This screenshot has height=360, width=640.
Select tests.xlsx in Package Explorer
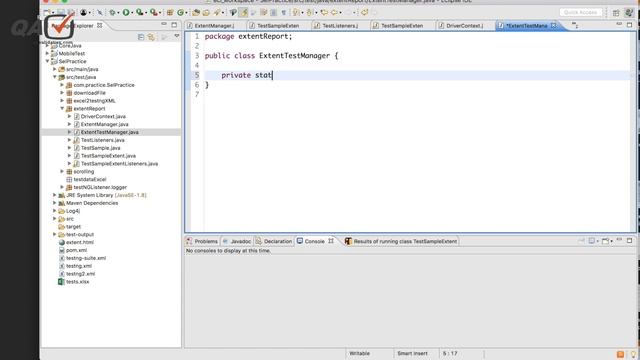pyautogui.click(x=77, y=282)
